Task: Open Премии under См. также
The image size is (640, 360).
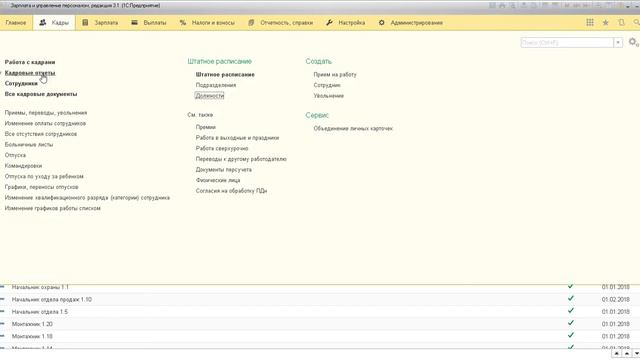Action: (206, 127)
